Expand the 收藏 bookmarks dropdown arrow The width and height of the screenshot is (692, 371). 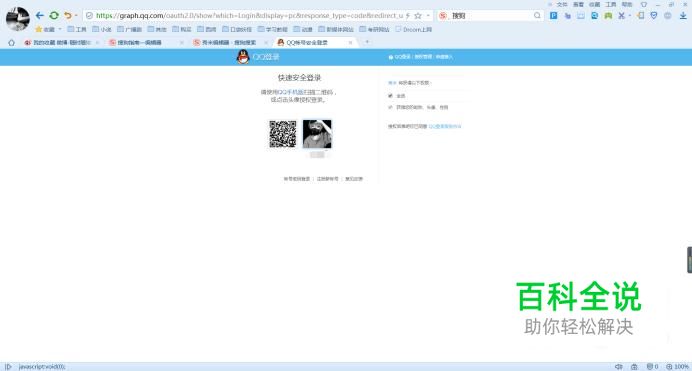tap(60, 29)
